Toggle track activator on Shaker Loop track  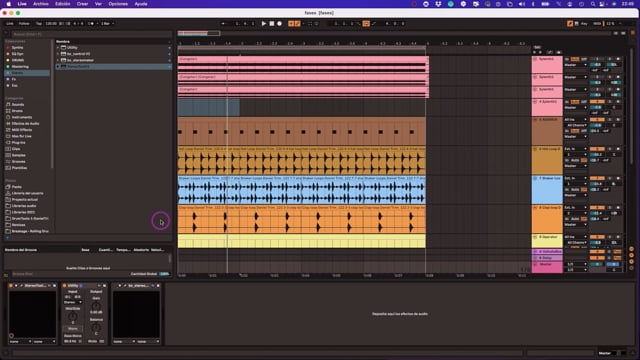(x=597, y=178)
